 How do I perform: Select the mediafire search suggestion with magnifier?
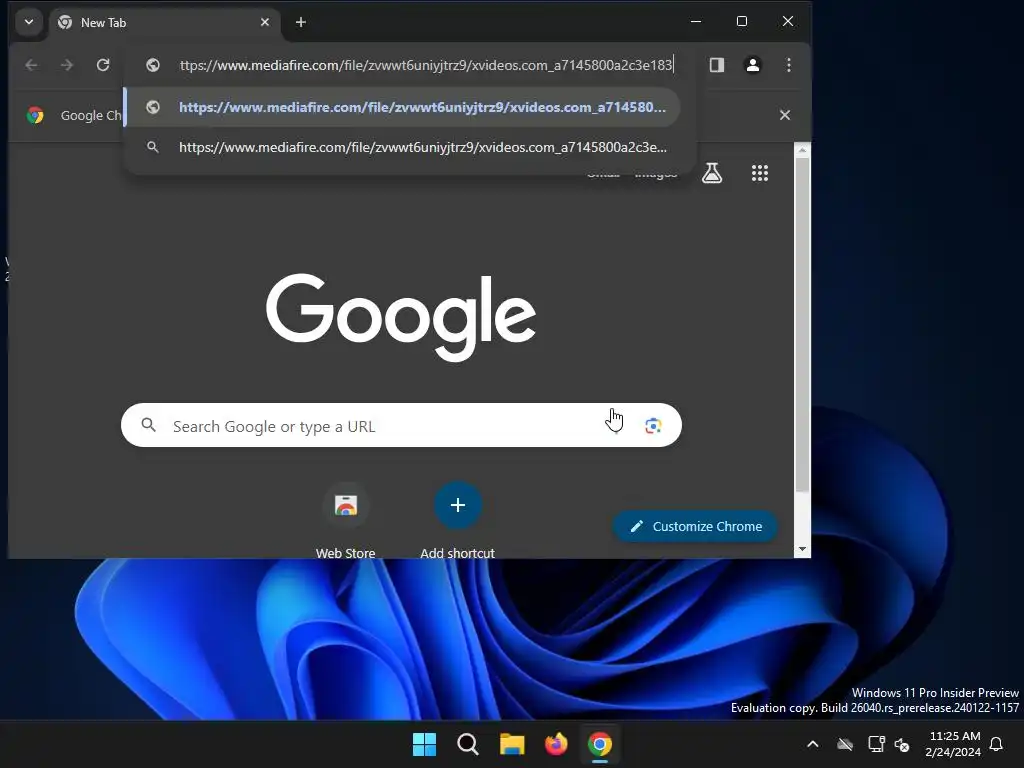[402, 147]
